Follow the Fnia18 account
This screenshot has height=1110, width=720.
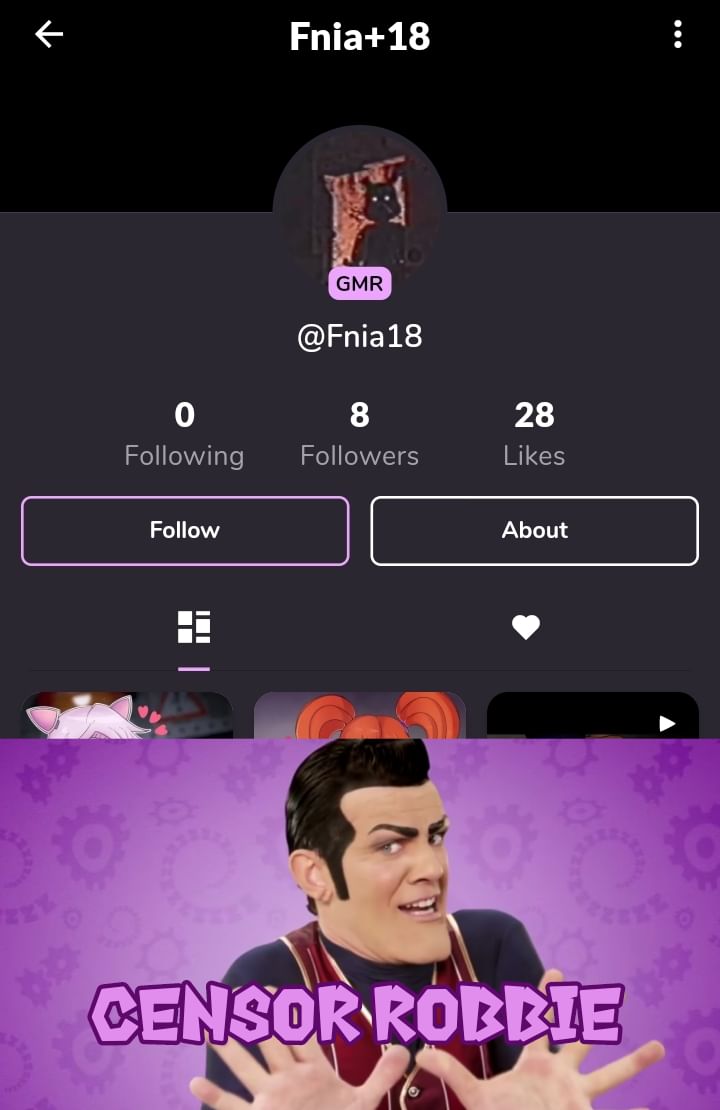click(185, 531)
